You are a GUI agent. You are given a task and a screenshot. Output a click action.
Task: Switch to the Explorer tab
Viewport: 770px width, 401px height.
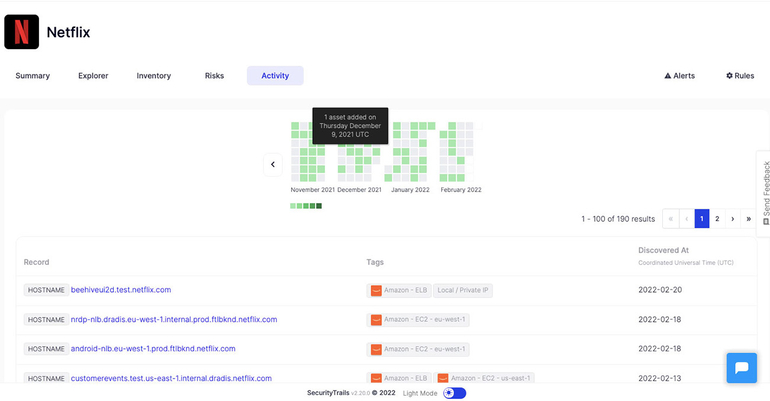click(x=93, y=76)
